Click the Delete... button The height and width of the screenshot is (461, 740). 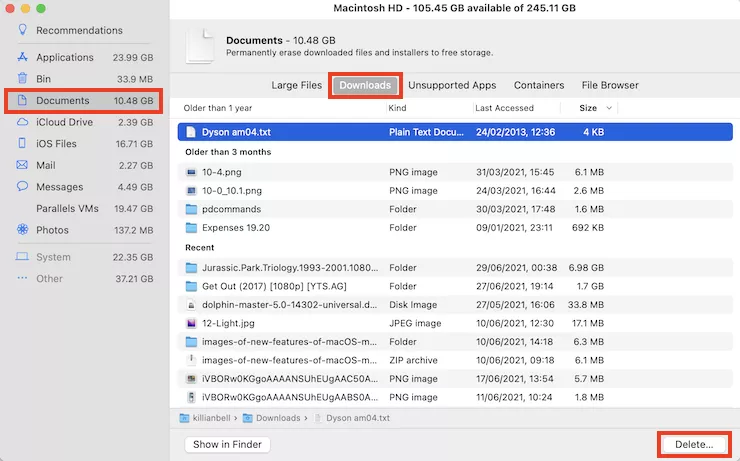(694, 444)
